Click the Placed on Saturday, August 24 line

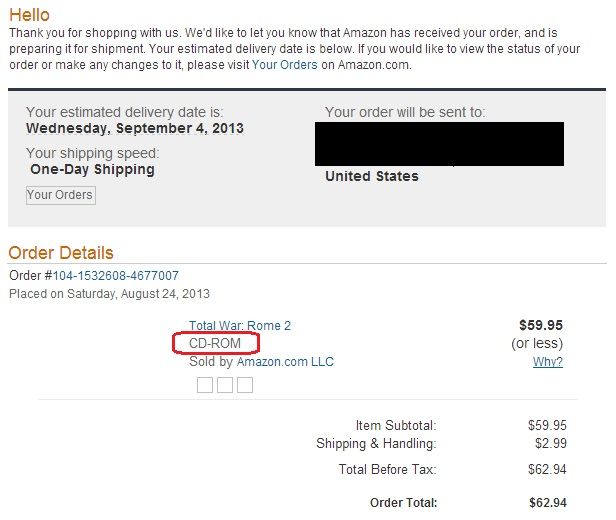point(110,294)
